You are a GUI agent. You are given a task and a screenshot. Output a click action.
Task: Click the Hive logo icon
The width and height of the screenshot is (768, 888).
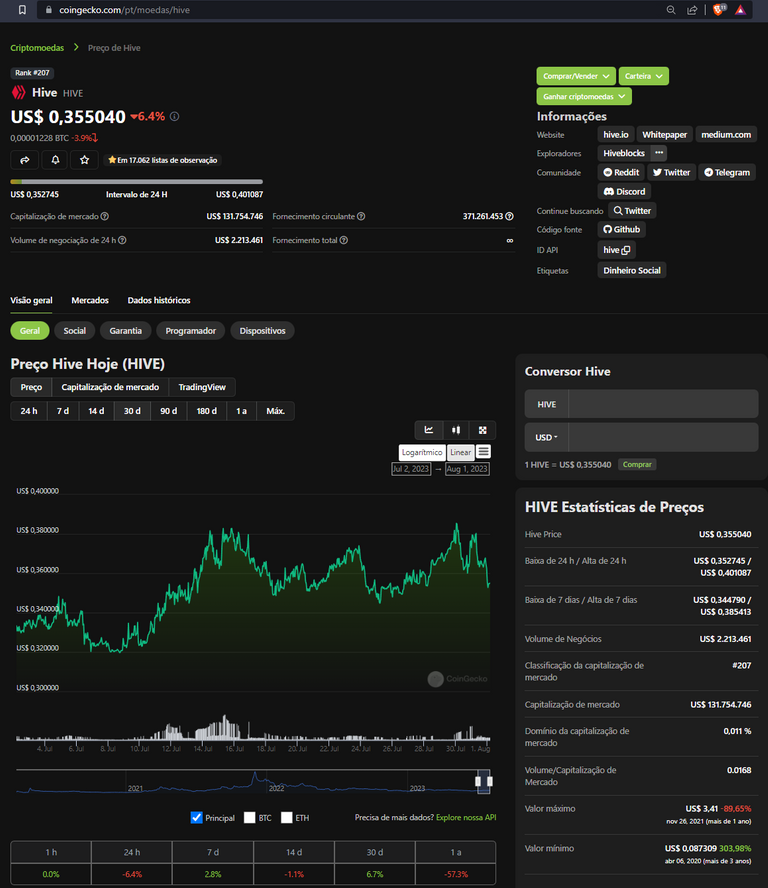click(x=19, y=92)
